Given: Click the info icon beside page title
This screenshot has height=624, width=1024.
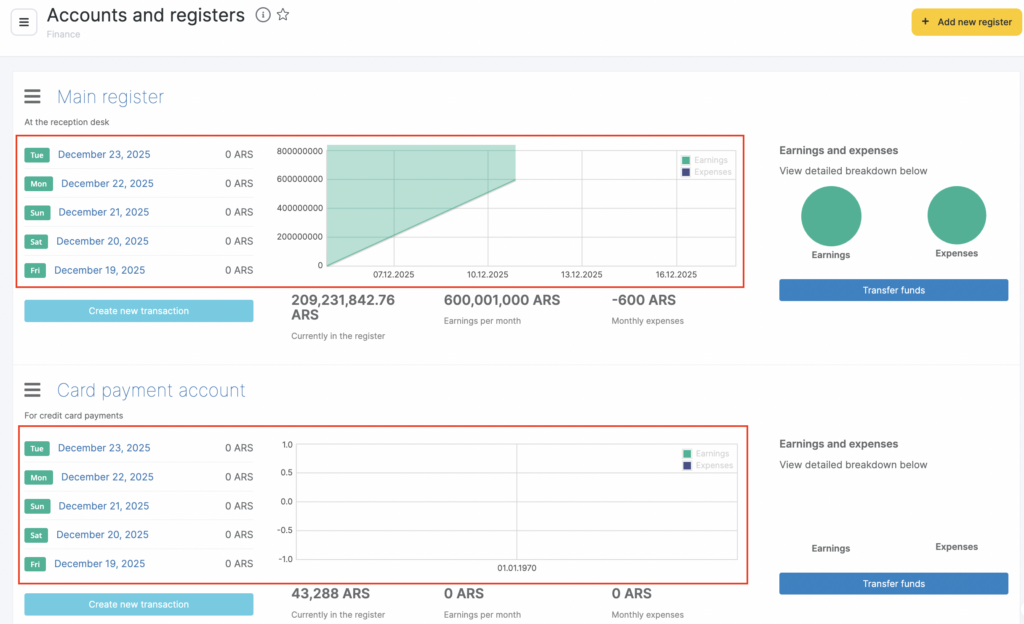Looking at the screenshot, I should point(263,15).
